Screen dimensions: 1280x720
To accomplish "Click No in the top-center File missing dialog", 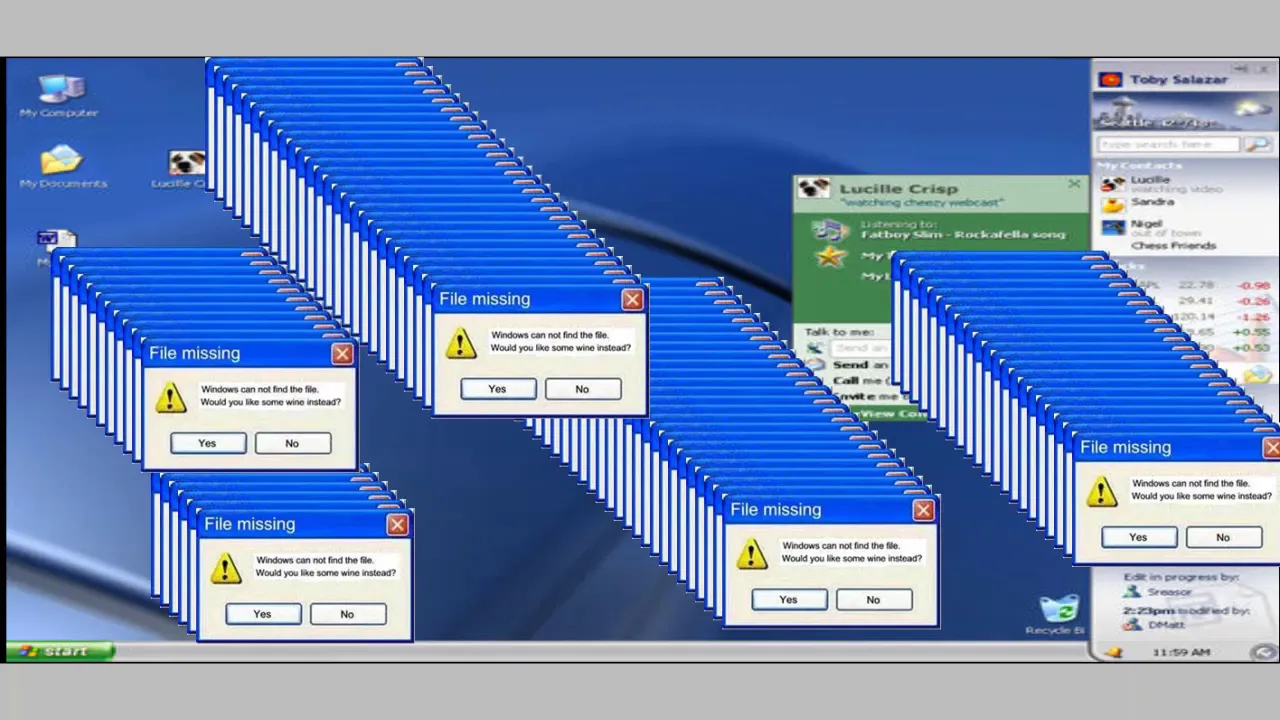I will click(582, 389).
